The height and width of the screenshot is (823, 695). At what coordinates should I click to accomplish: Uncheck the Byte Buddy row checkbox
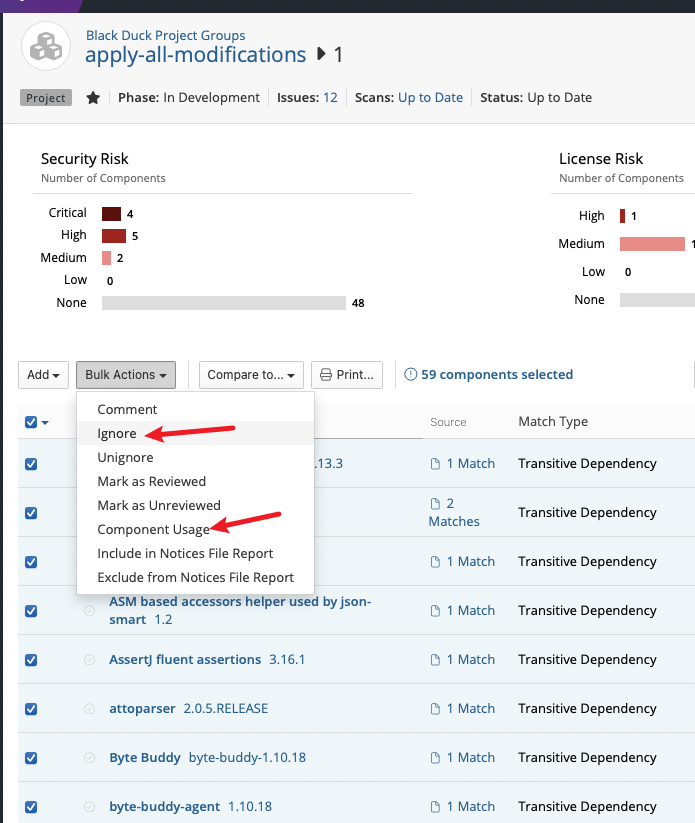coord(31,758)
